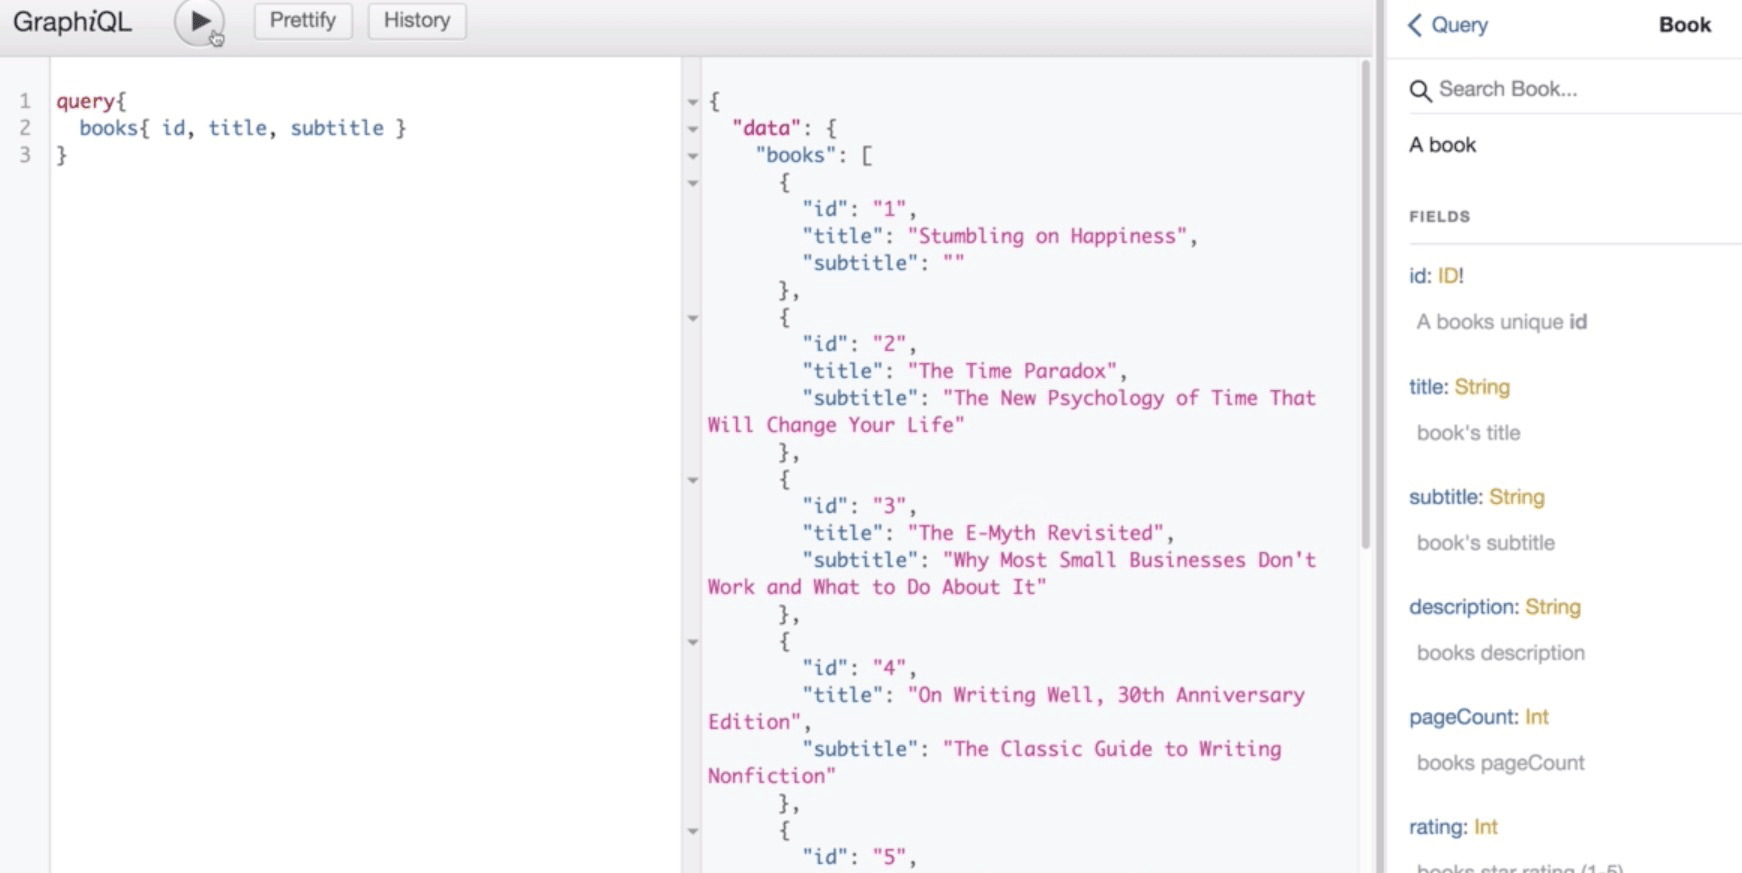The width and height of the screenshot is (1742, 873).
Task: Click the magnifier icon in the docs search
Action: tap(1419, 91)
